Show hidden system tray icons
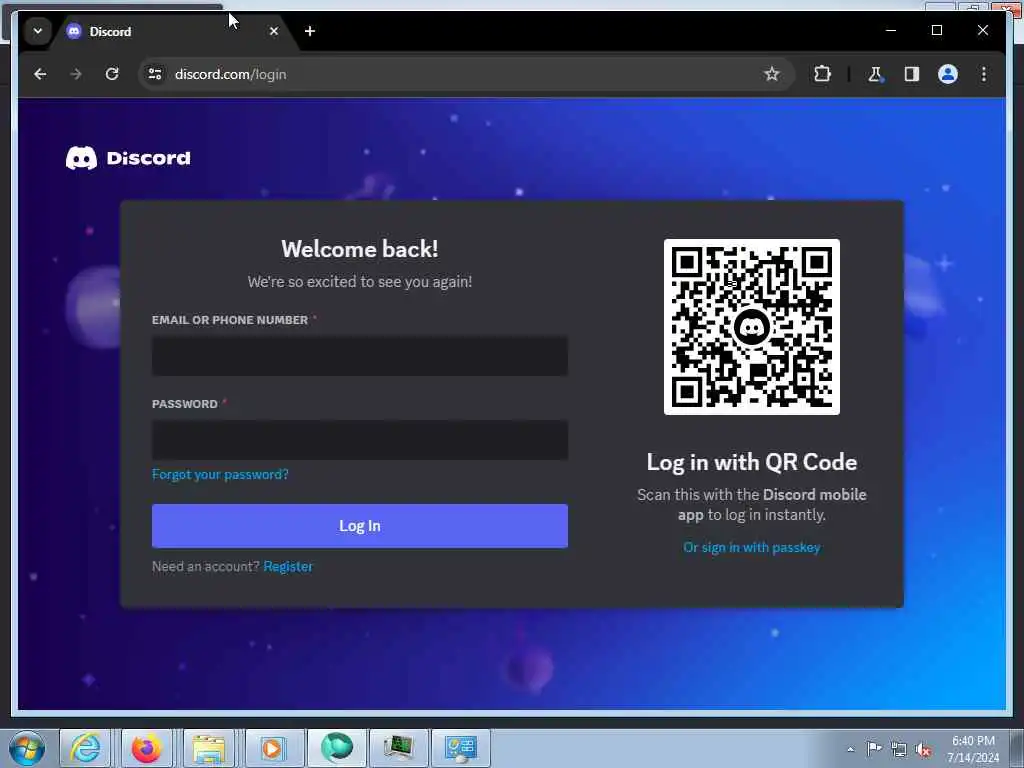This screenshot has width=1024, height=768. pyautogui.click(x=850, y=749)
